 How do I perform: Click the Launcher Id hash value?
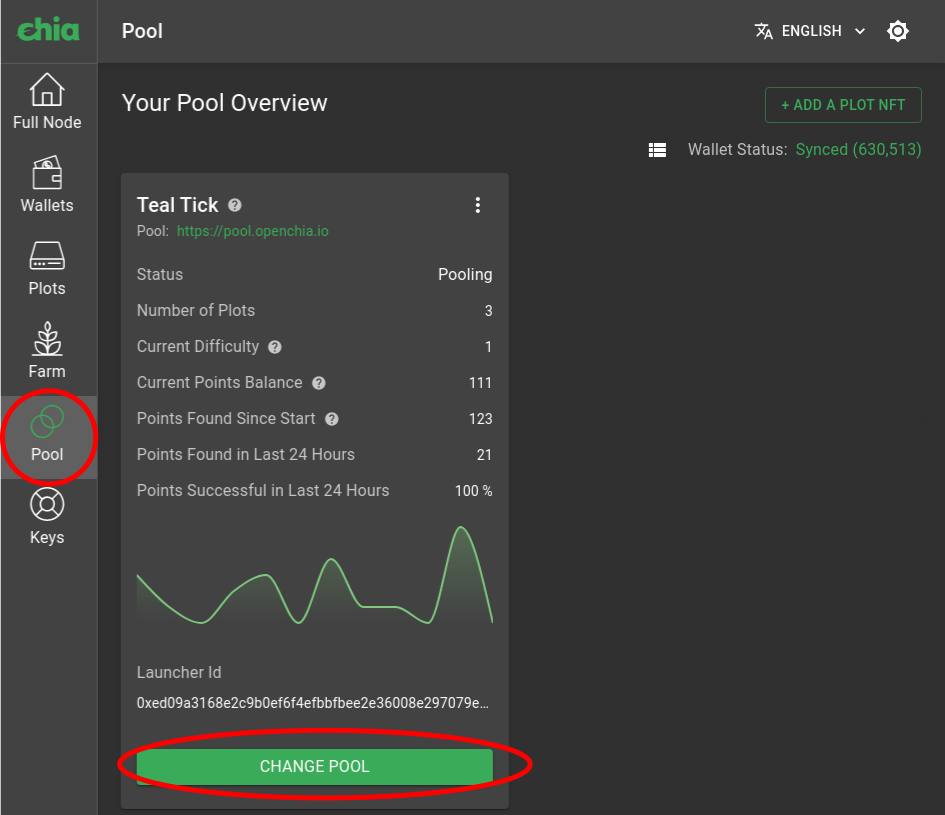point(313,703)
